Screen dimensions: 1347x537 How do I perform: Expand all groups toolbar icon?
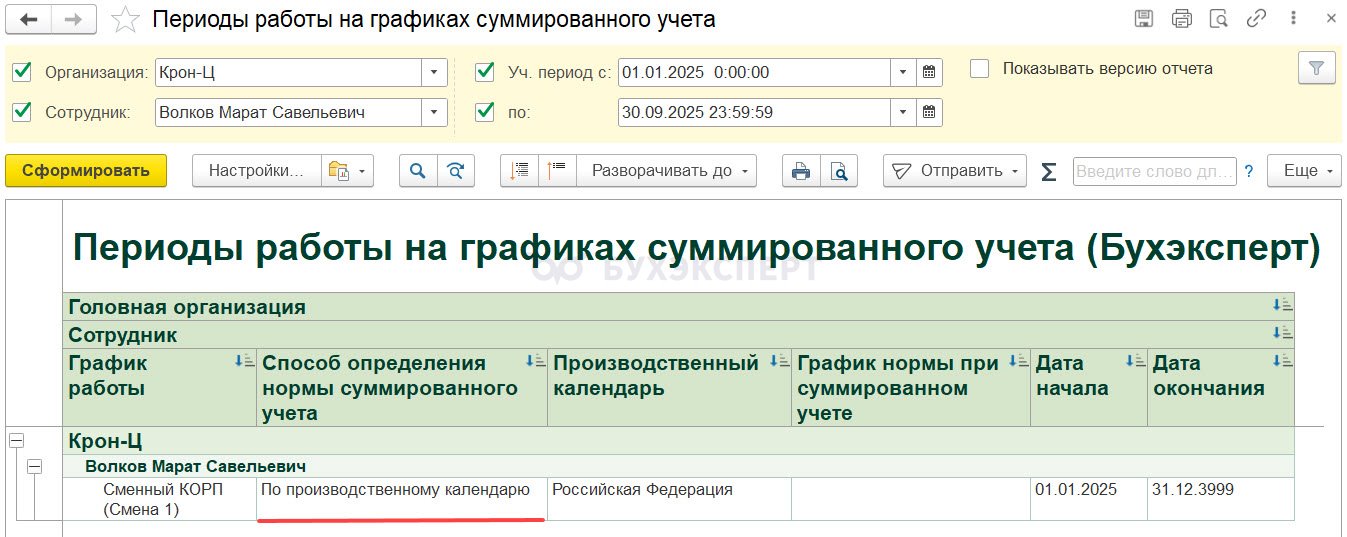[x=557, y=171]
